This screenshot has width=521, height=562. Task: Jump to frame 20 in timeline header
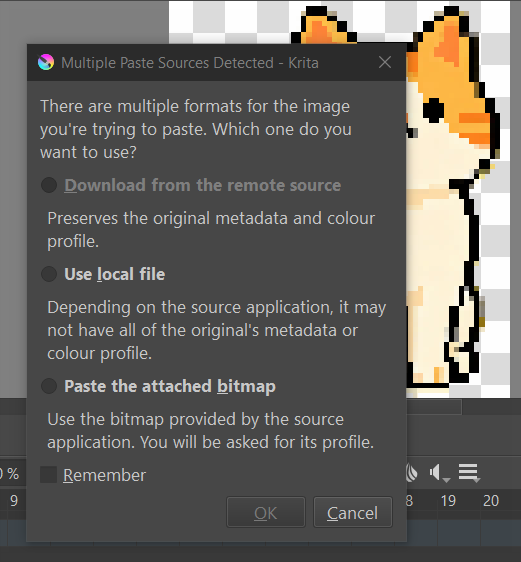tap(491, 501)
